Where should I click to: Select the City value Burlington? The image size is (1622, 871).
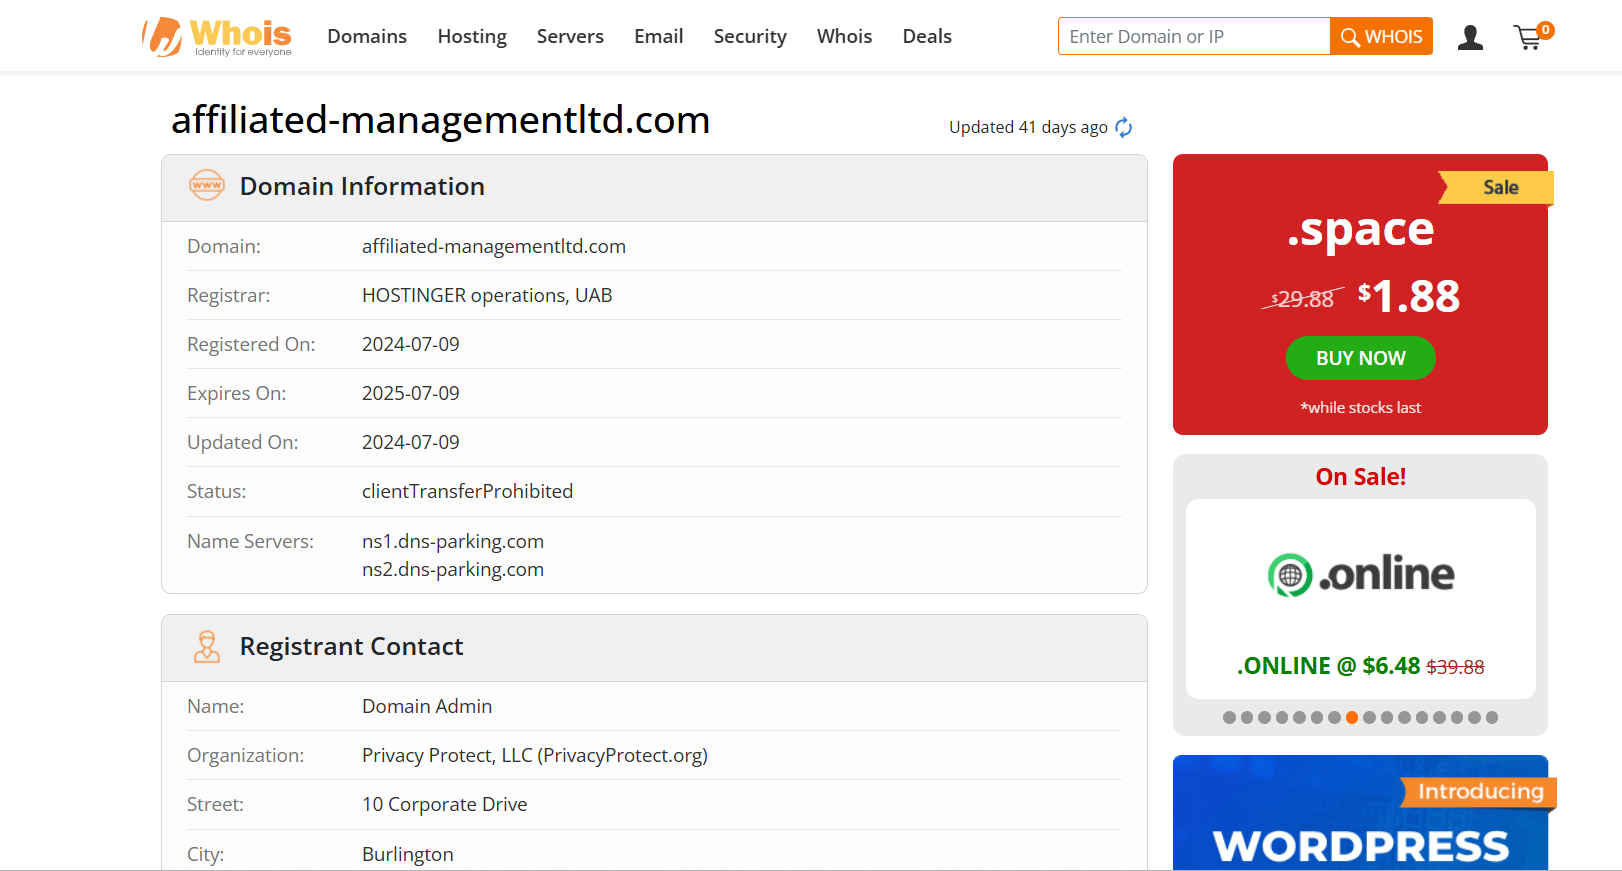coord(408,854)
